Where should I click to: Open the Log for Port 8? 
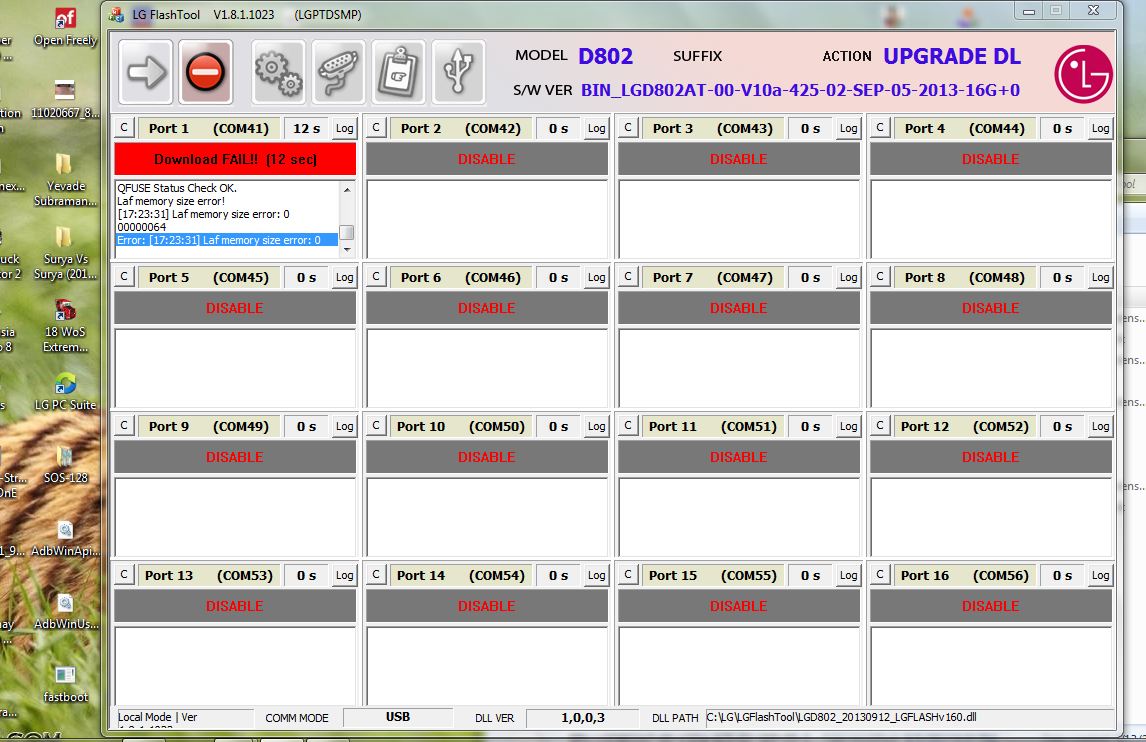[x=1101, y=278]
